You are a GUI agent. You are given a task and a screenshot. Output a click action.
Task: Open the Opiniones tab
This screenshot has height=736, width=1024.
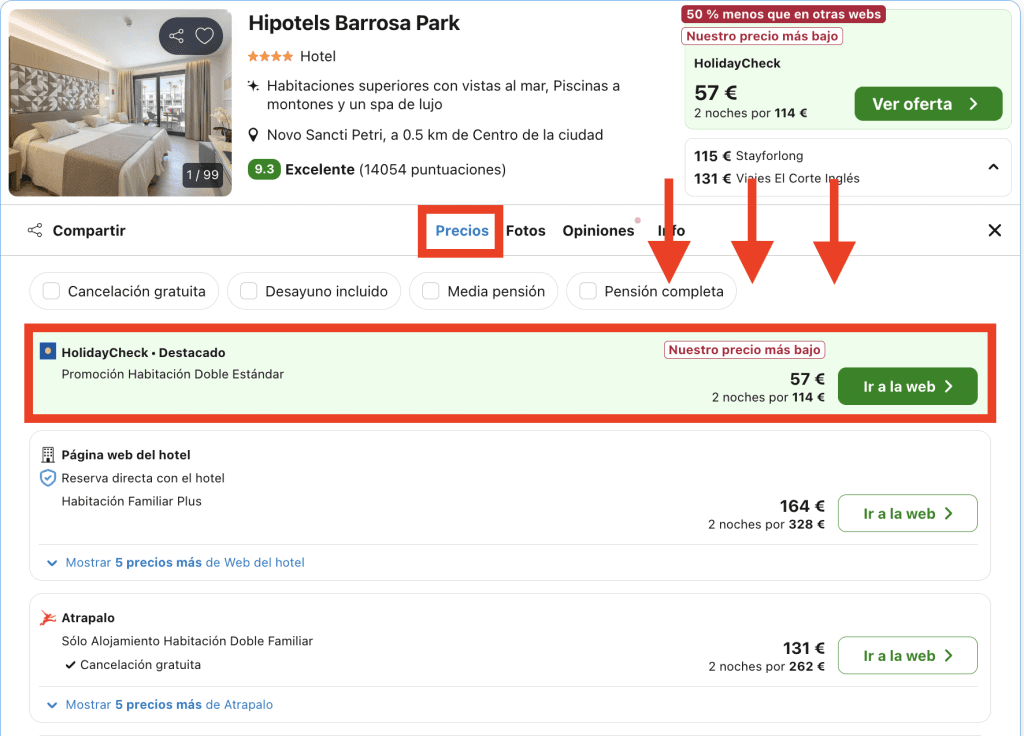pyautogui.click(x=598, y=231)
